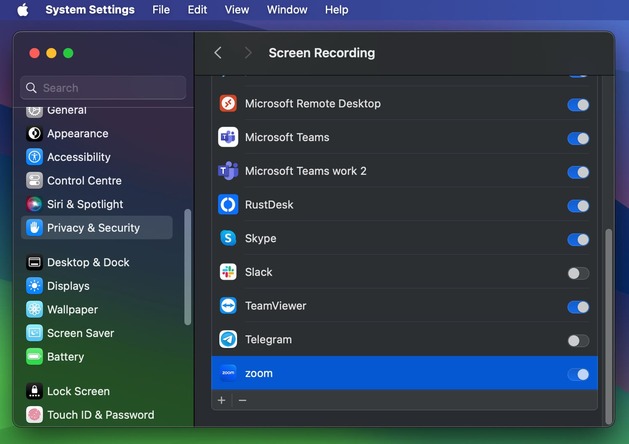Viewport: 629px width, 444px height.
Task: Turn off Skype screen recording switch
Action: (x=578, y=239)
